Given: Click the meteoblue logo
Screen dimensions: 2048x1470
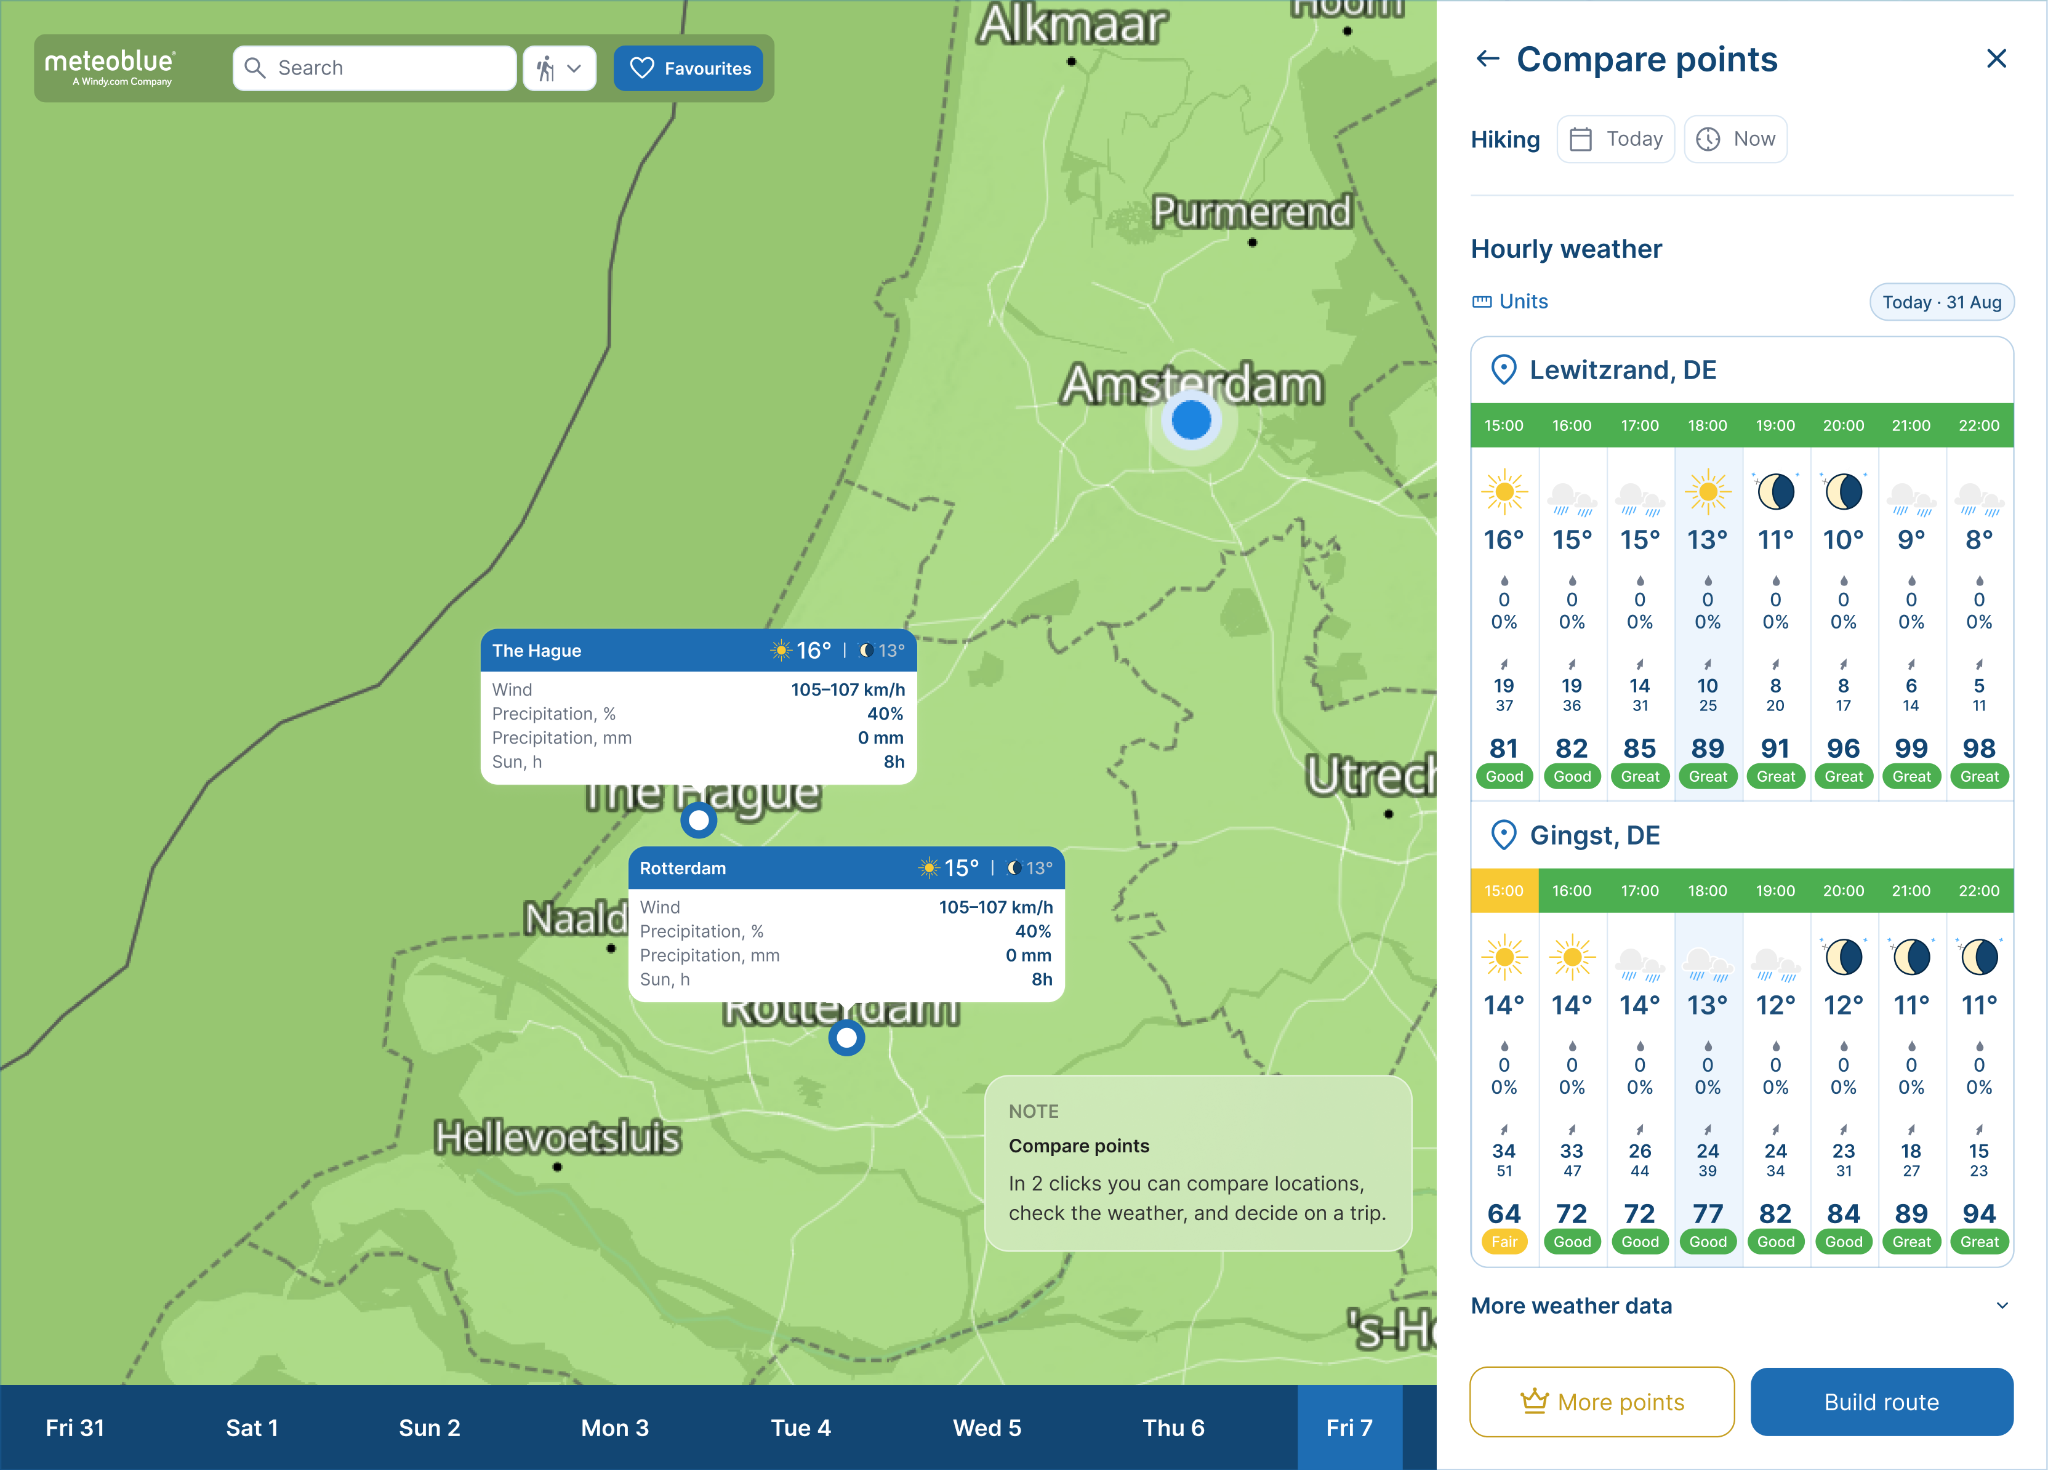Looking at the screenshot, I should [x=110, y=67].
